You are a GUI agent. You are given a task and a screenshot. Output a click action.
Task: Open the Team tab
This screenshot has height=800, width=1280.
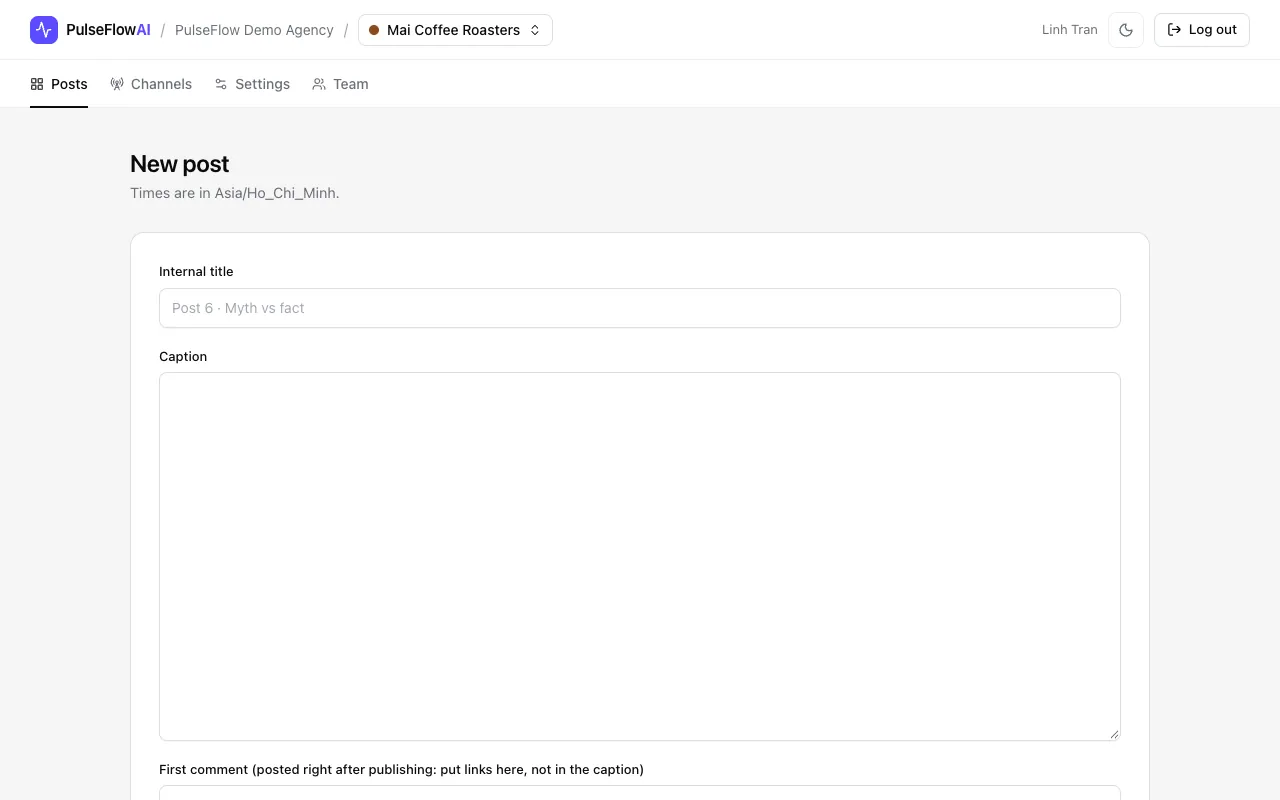tap(340, 84)
